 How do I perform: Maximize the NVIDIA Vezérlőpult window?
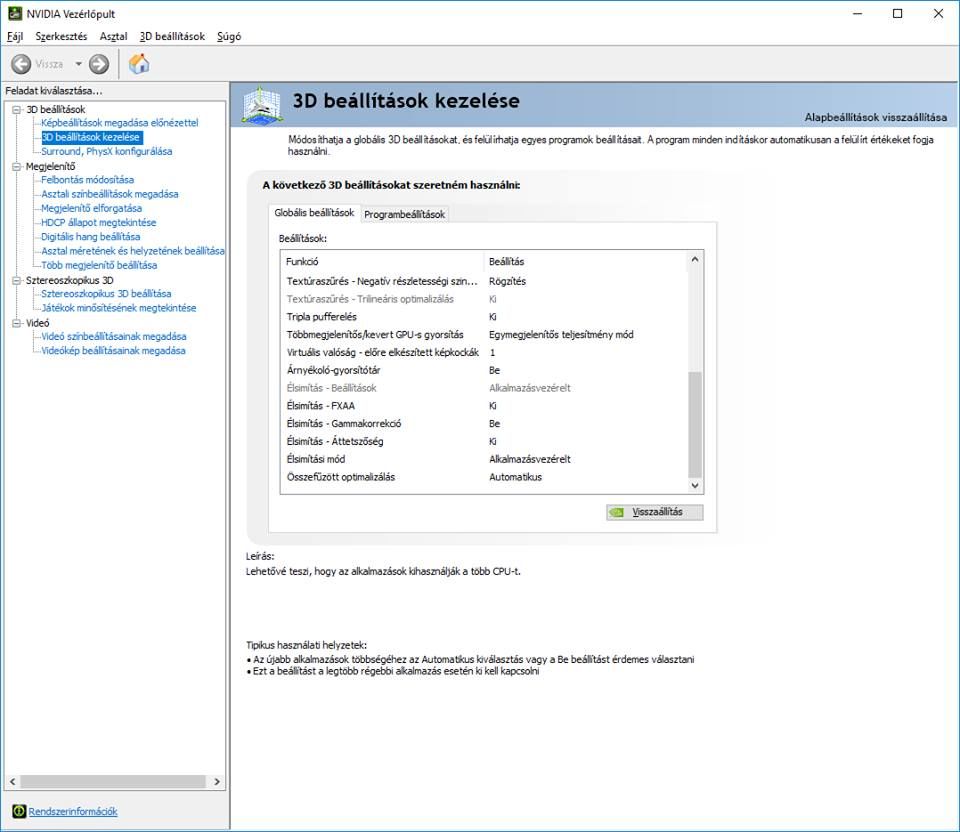[x=898, y=13]
